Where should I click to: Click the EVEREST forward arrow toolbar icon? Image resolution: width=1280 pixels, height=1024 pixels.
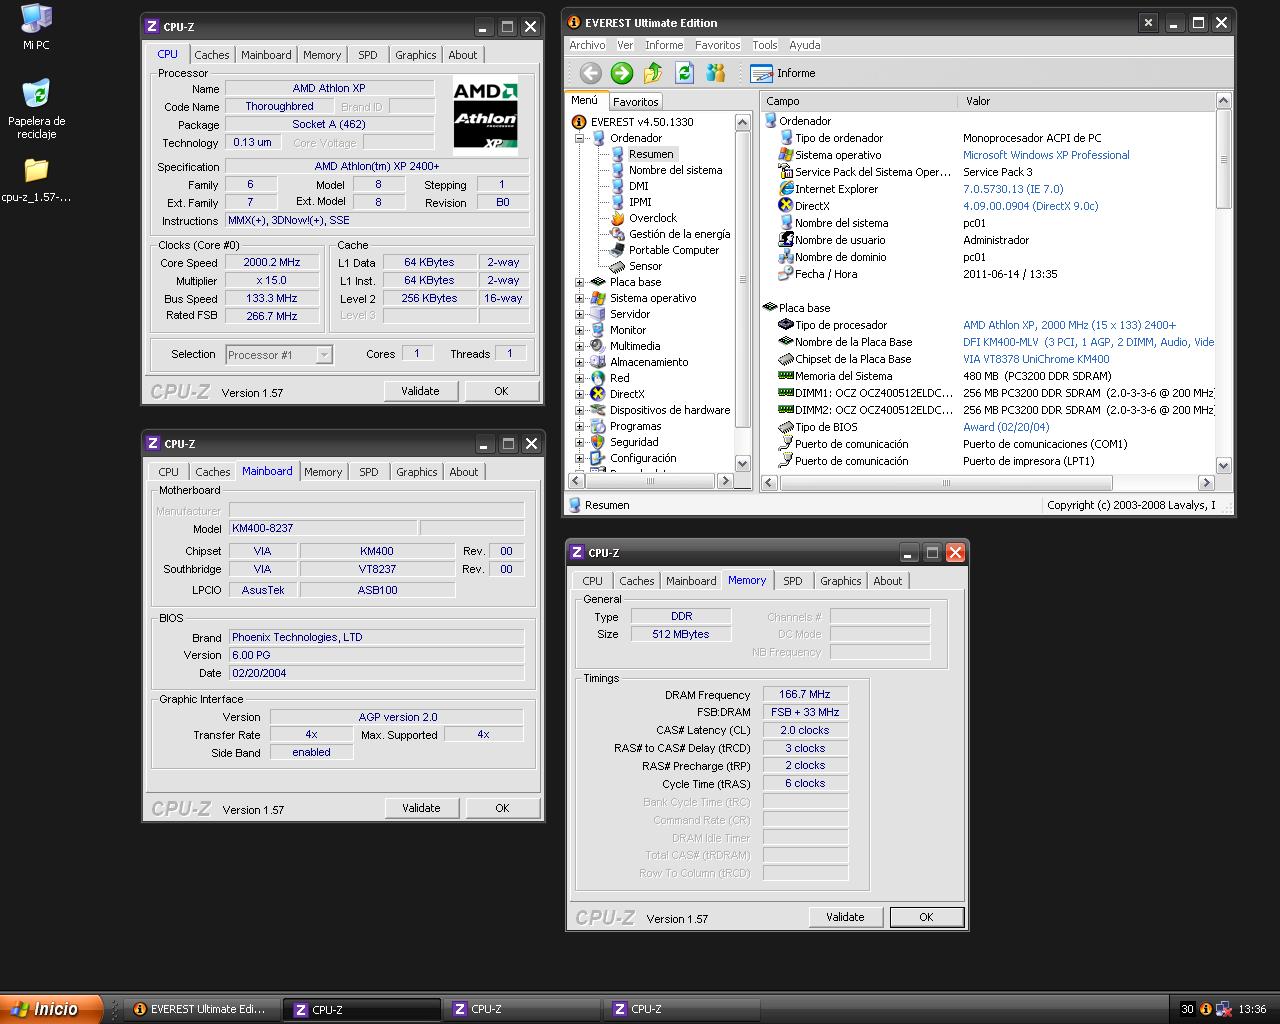tap(622, 73)
